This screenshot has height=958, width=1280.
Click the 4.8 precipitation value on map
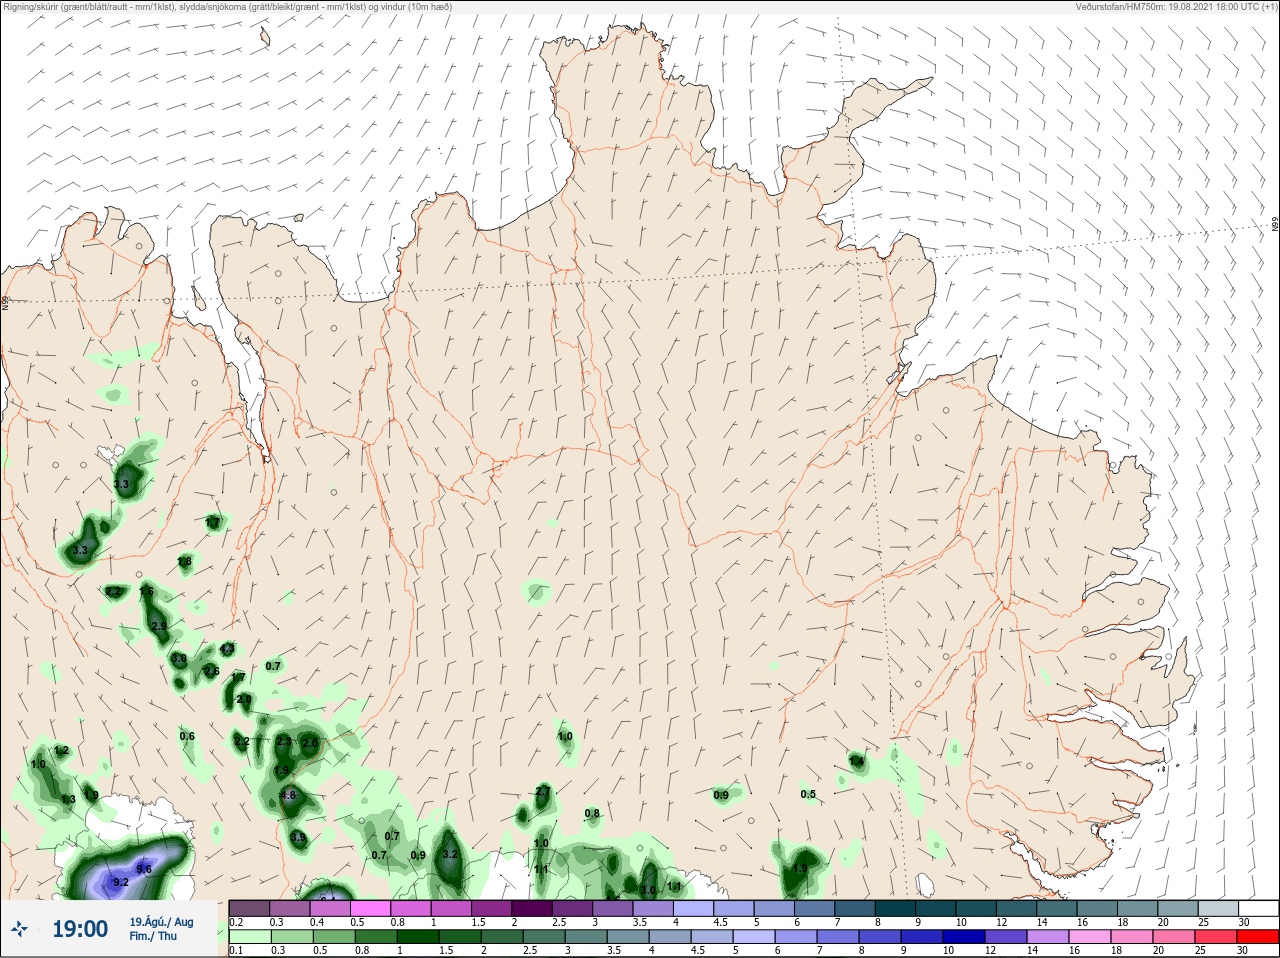288,796
